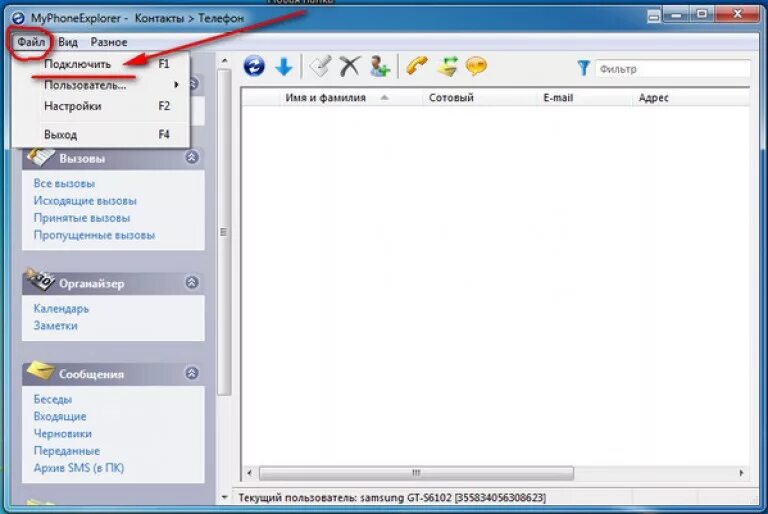Choose Выход to exit program
Image resolution: width=768 pixels, height=514 pixels.
click(100, 135)
